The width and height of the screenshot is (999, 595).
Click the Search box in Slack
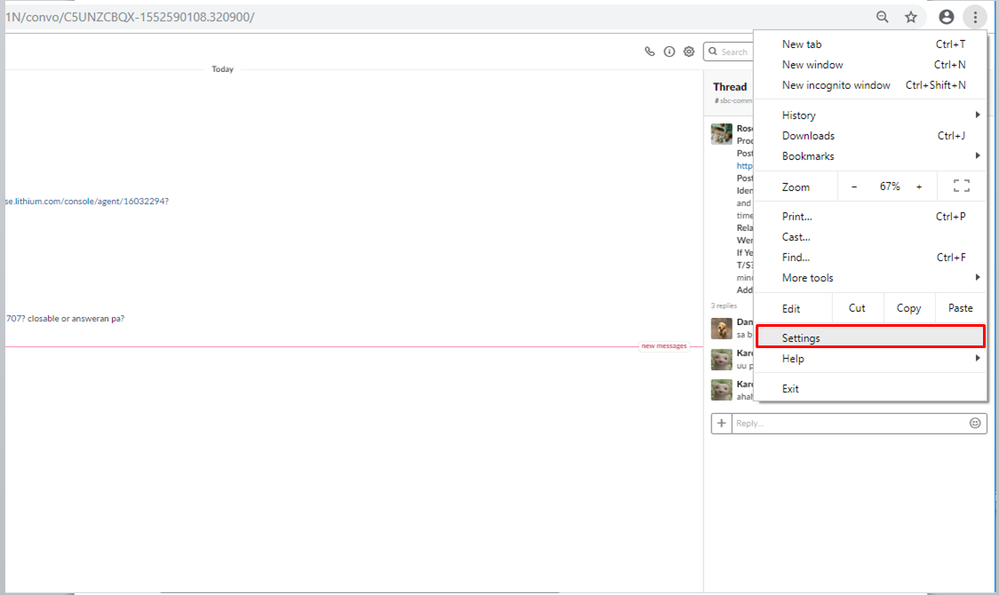(x=729, y=52)
